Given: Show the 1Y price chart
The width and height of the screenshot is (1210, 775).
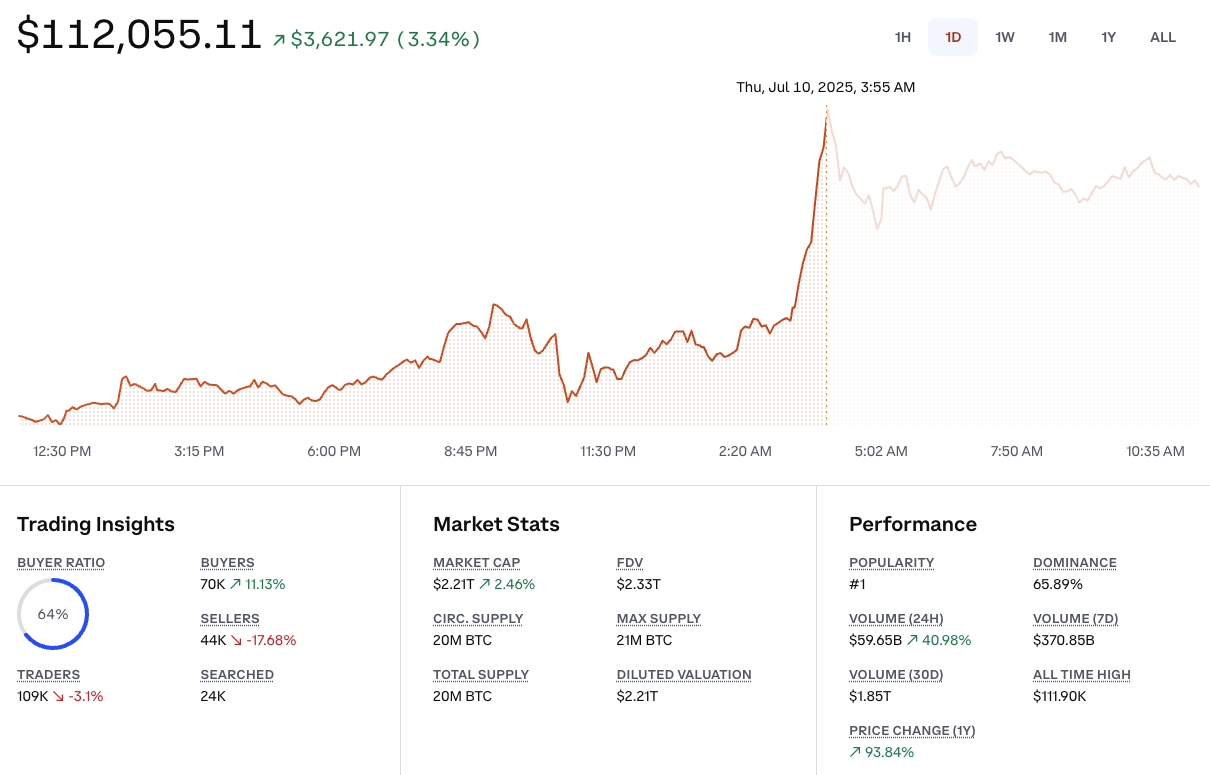Looking at the screenshot, I should 1108,37.
